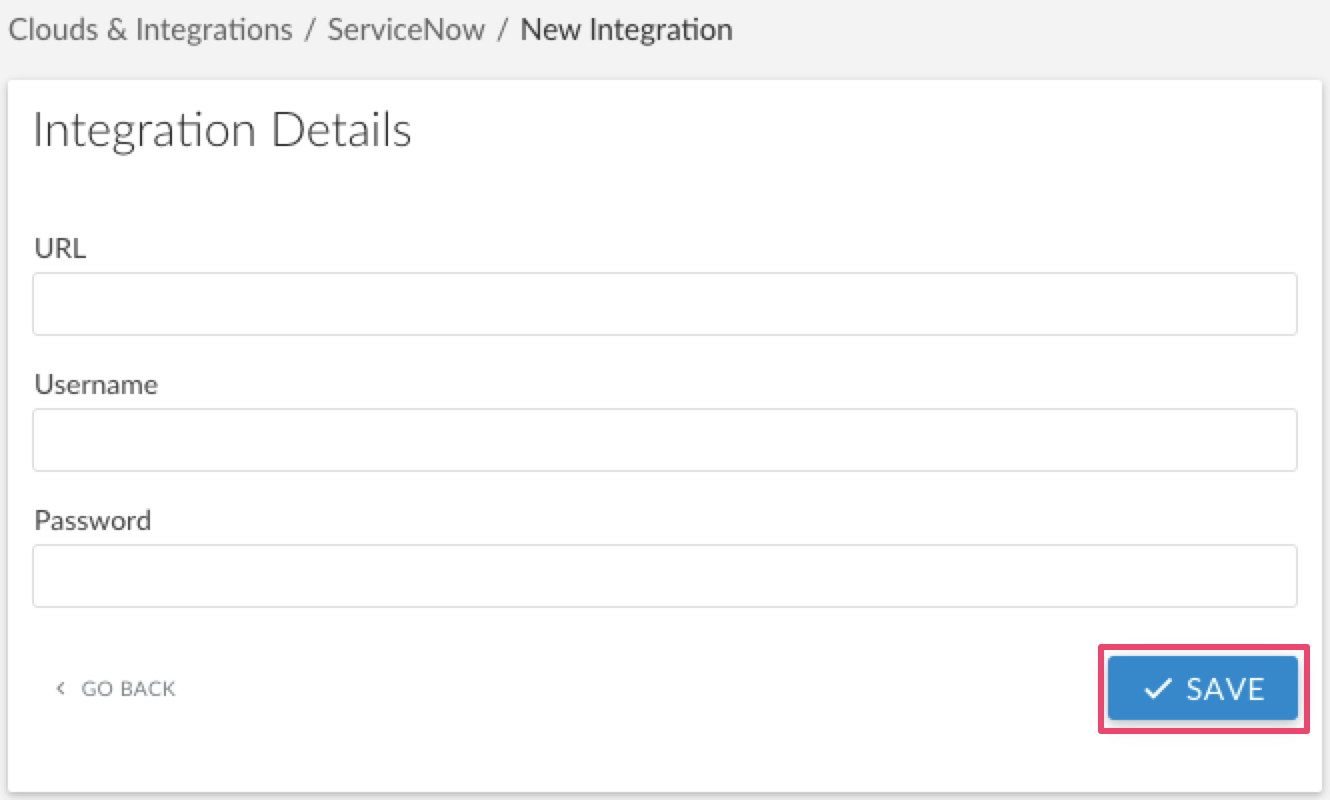This screenshot has width=1330, height=800.
Task: Click the URL field label
Action: point(60,248)
